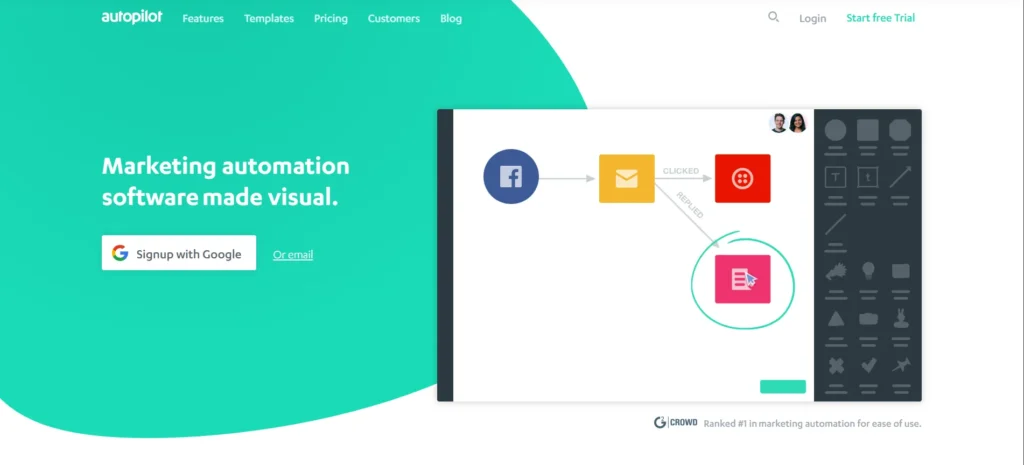Image resolution: width=1024 pixels, height=465 pixels.
Task: Click the male collaborator avatar
Action: [x=778, y=123]
